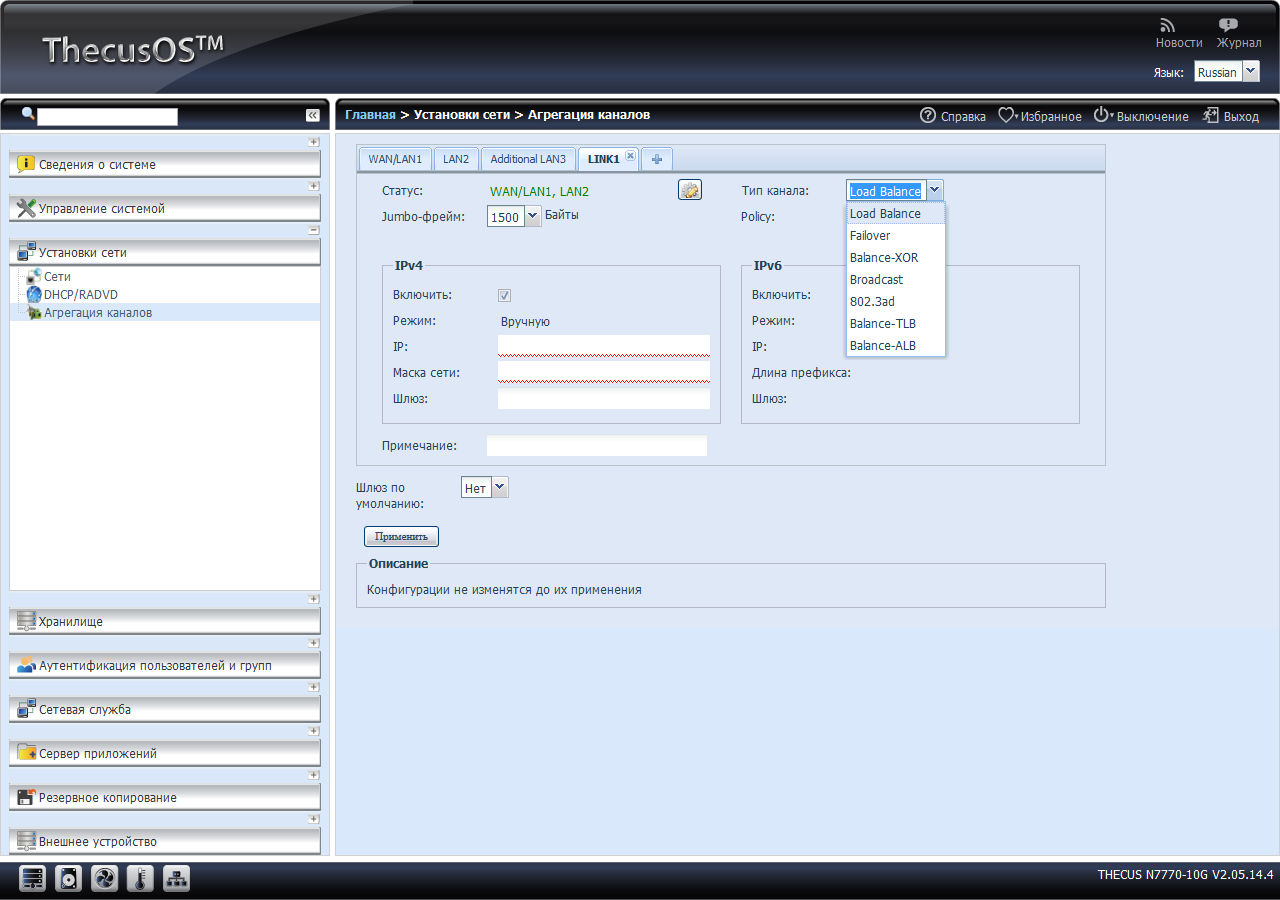1280x900 pixels.
Task: Open Аутентификация пользователей и групп section
Action: 165,666
